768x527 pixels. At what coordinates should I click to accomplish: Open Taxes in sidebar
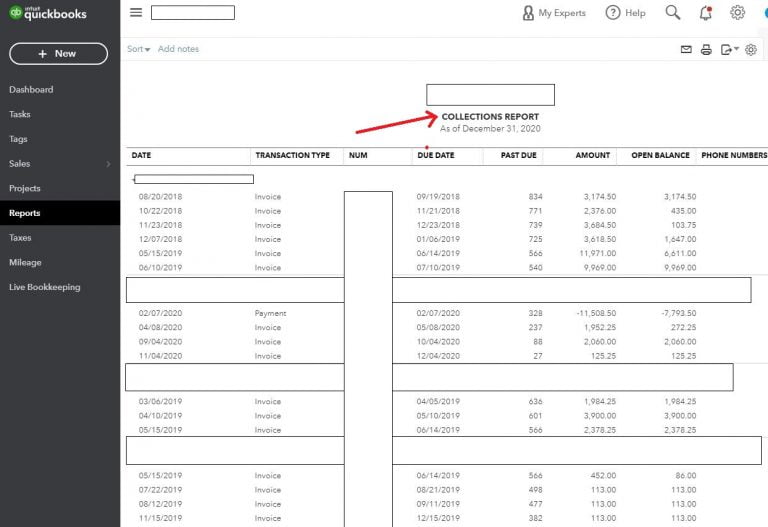pyautogui.click(x=20, y=238)
